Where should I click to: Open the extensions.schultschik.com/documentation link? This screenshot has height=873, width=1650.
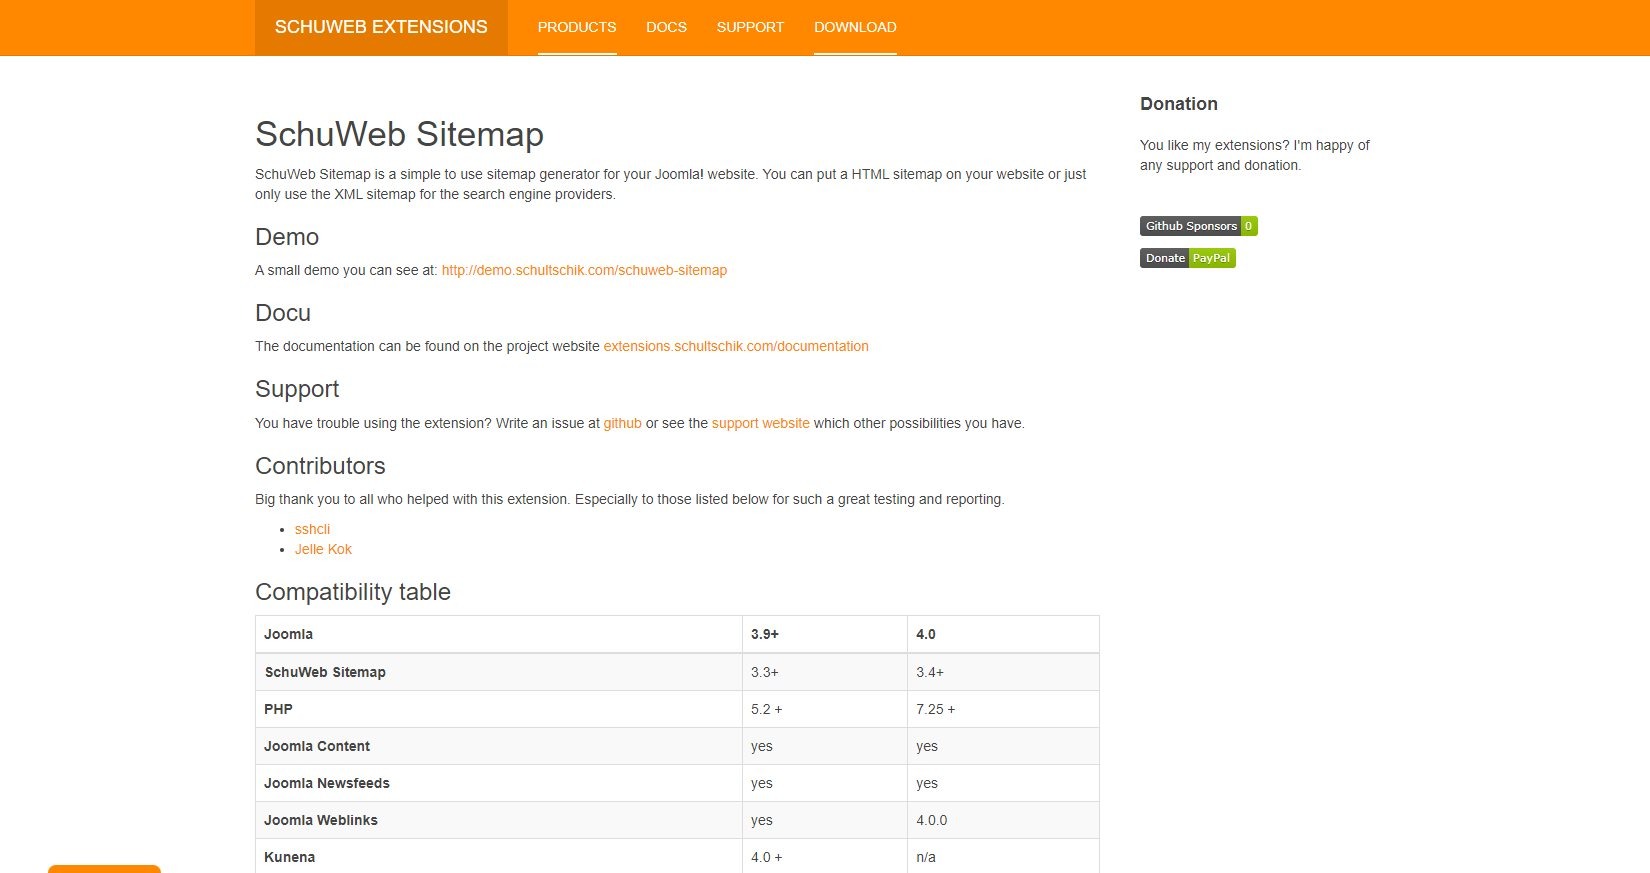pos(735,346)
